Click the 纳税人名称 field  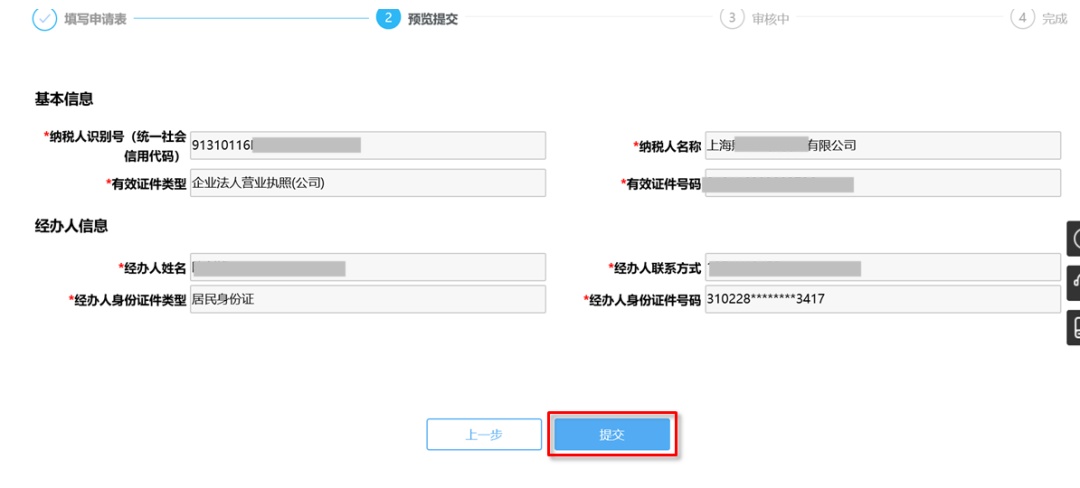pos(881,145)
